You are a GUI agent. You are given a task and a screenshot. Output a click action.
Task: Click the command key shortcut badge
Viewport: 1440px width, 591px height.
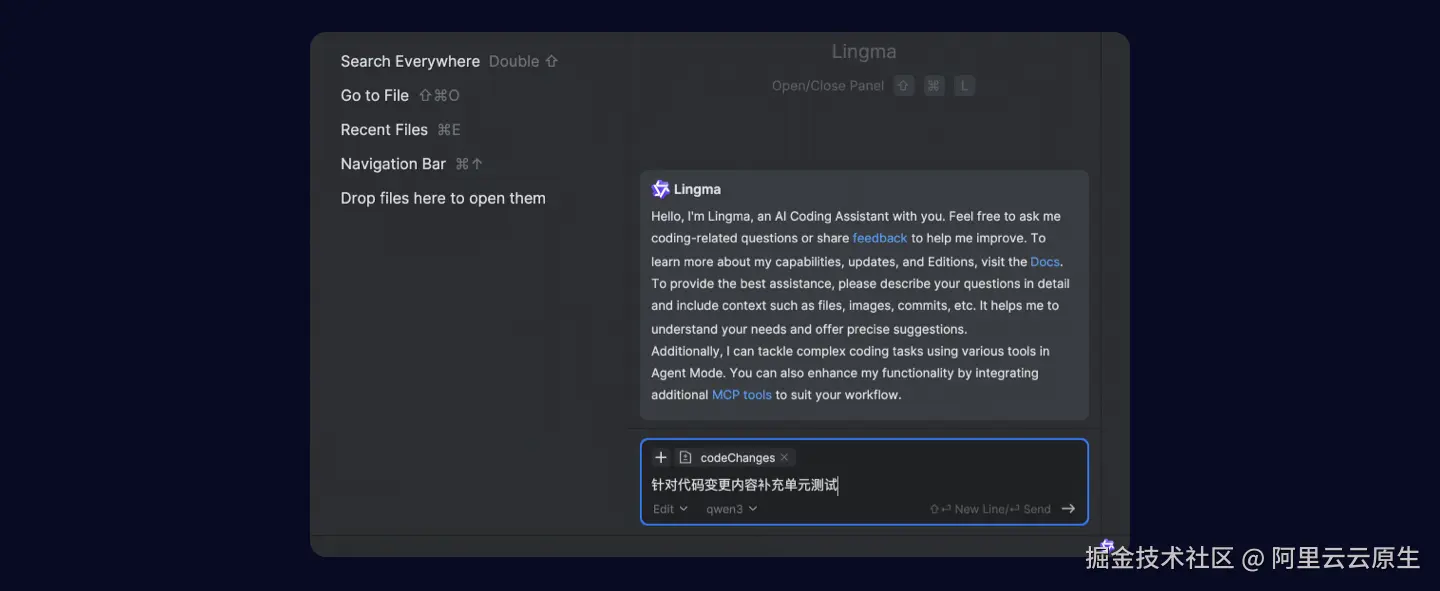(x=934, y=86)
